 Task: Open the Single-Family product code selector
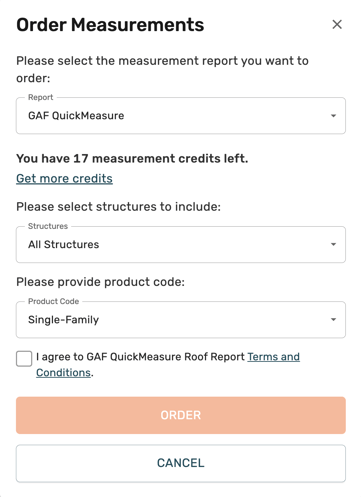[181, 320]
